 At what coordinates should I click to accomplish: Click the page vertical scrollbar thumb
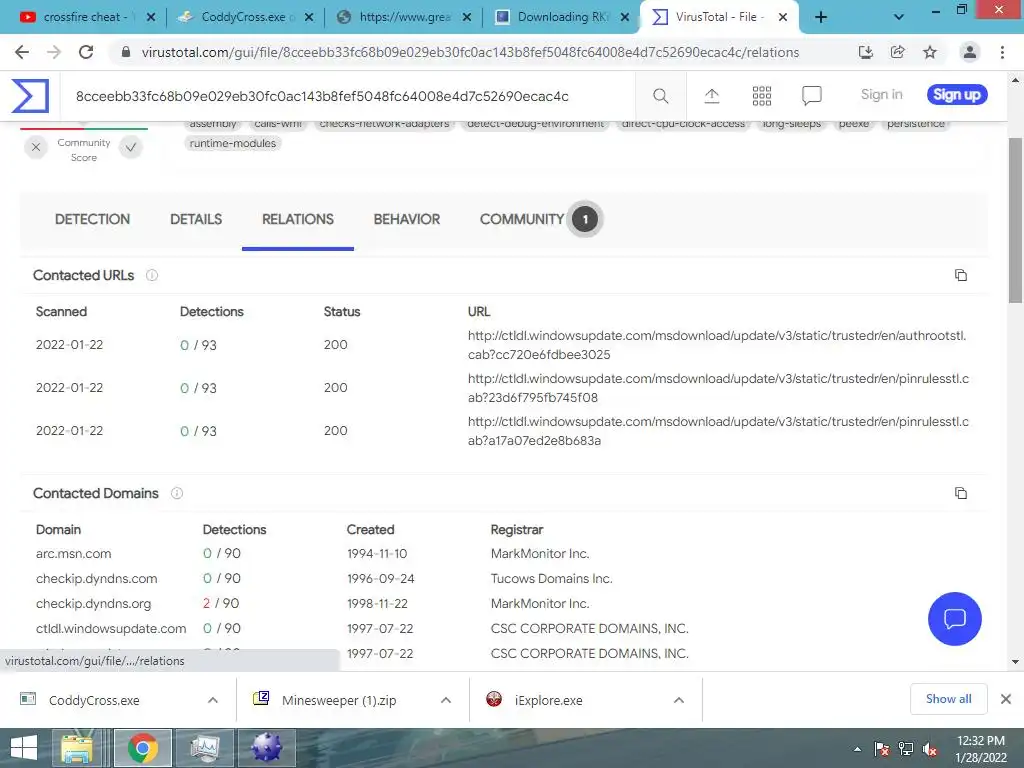(x=1015, y=219)
